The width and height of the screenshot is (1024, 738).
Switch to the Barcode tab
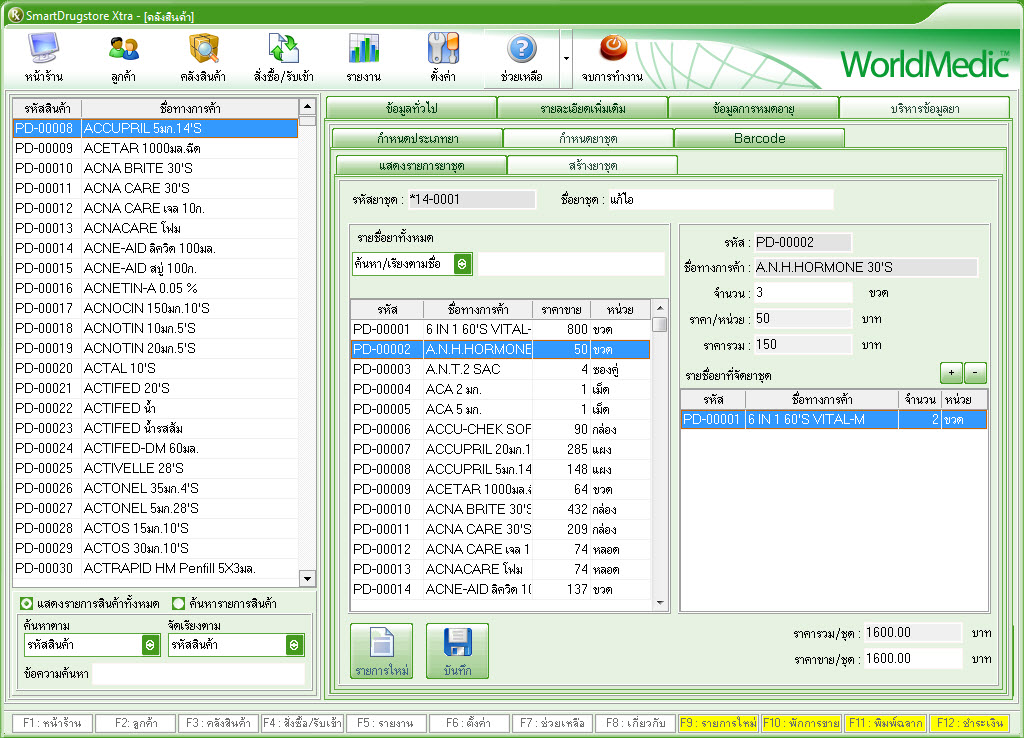coord(759,138)
